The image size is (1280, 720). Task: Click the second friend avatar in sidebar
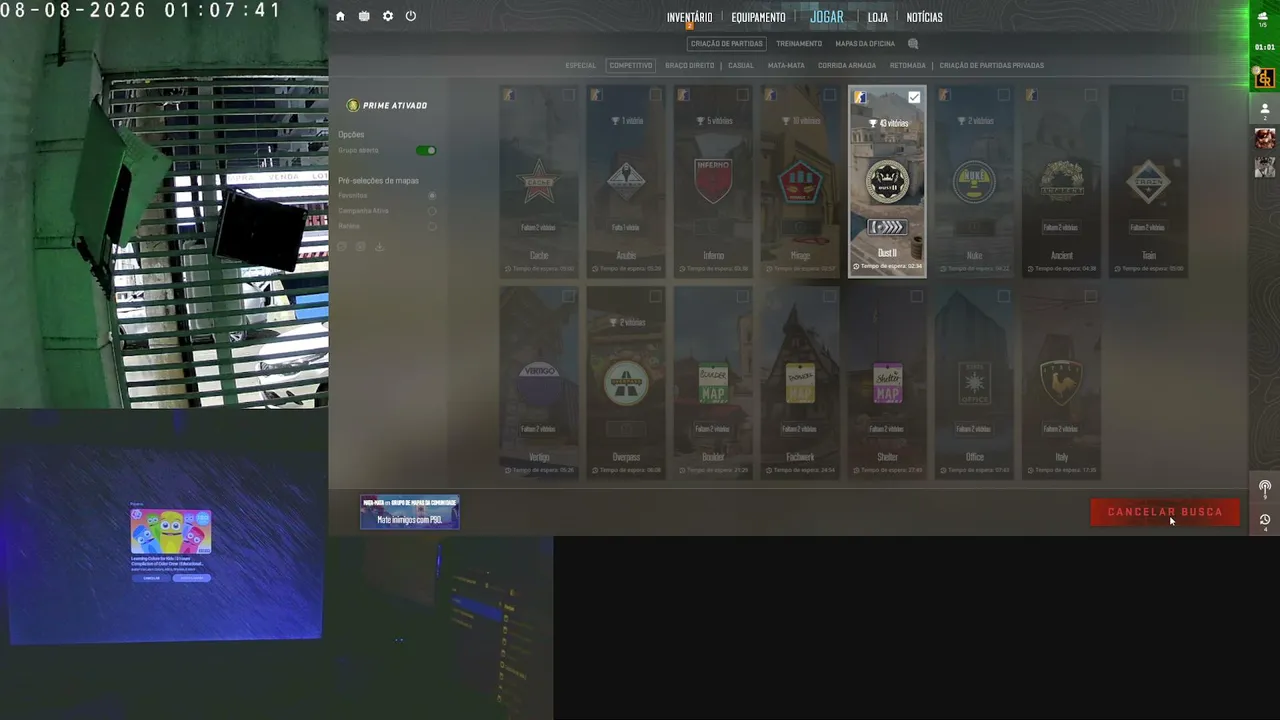pos(1265,167)
